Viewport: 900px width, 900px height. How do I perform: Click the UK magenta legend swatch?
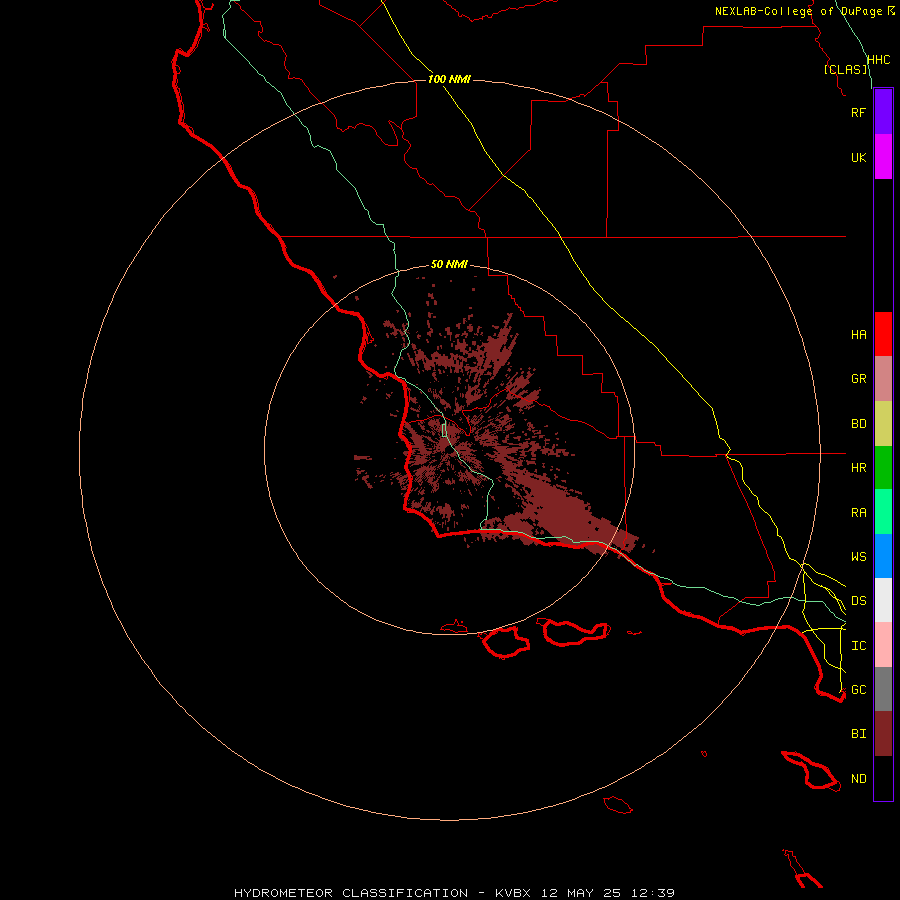pos(883,157)
